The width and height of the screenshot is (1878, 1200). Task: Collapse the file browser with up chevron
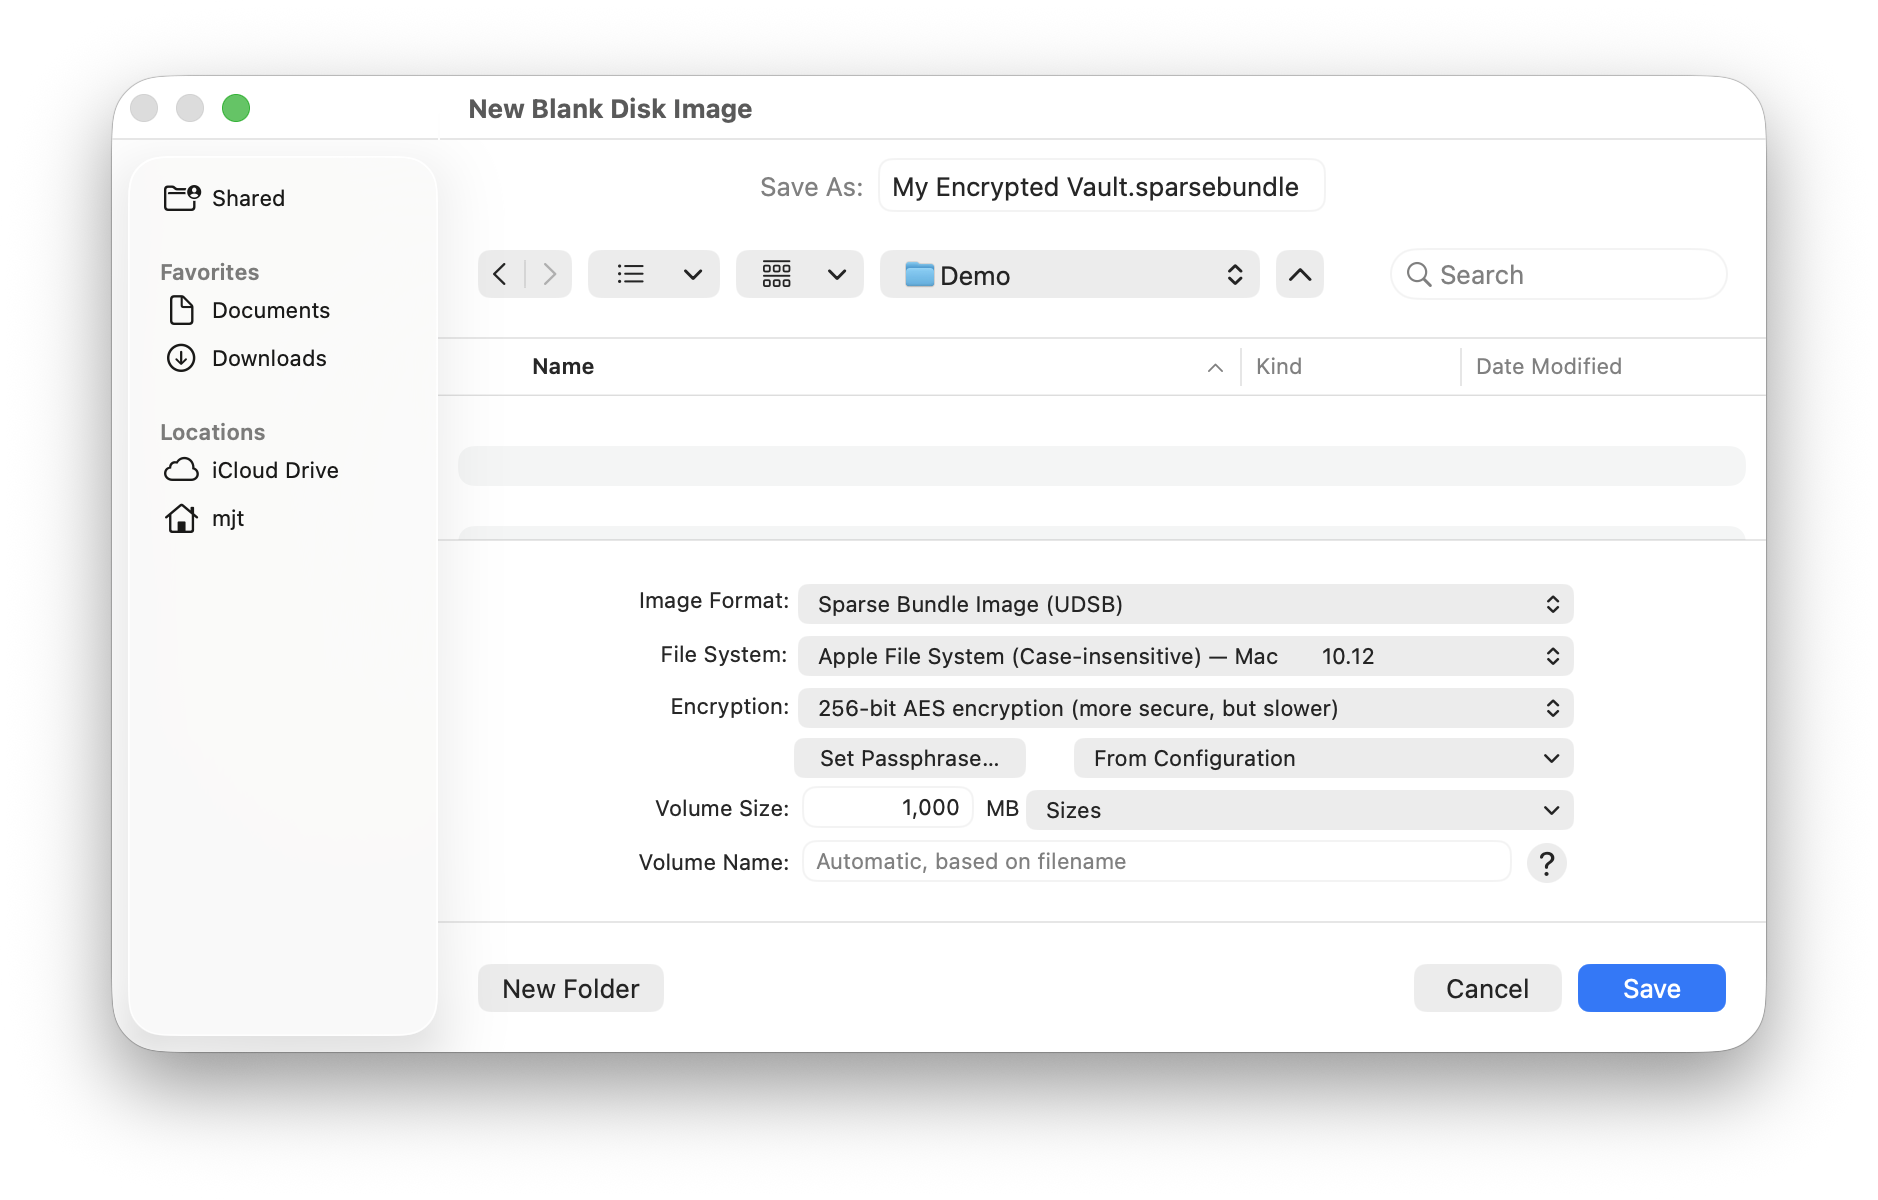click(1299, 274)
